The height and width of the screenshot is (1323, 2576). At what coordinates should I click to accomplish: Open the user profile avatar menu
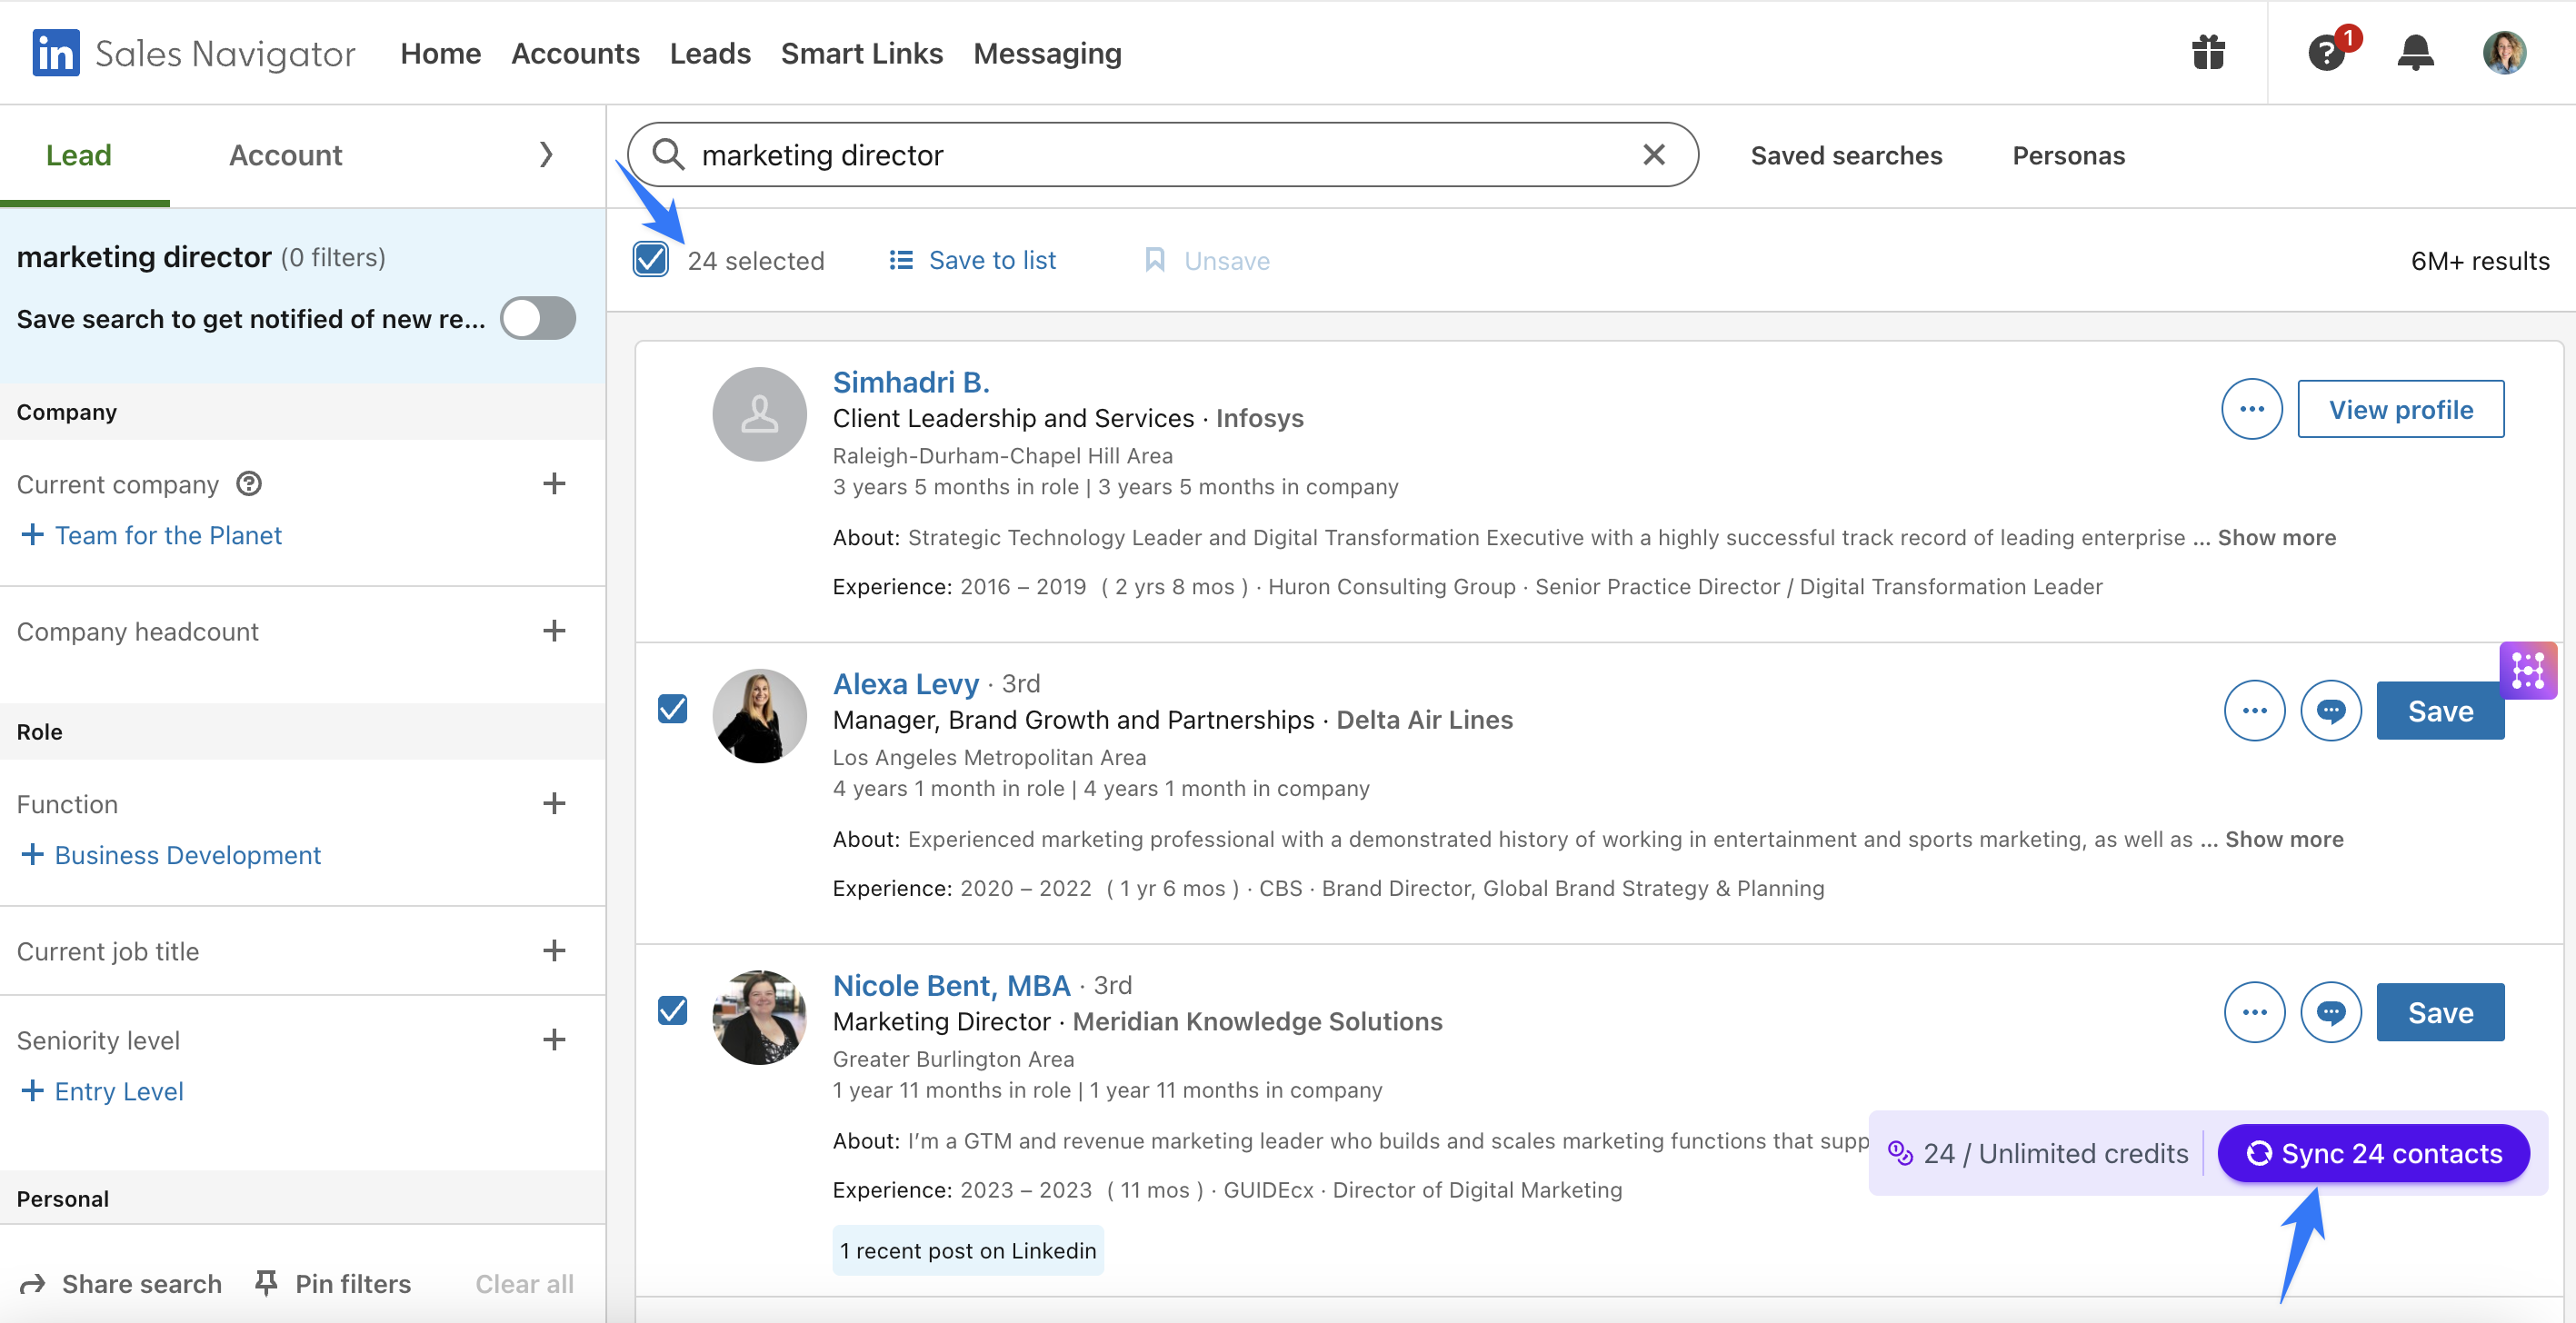2504,52
